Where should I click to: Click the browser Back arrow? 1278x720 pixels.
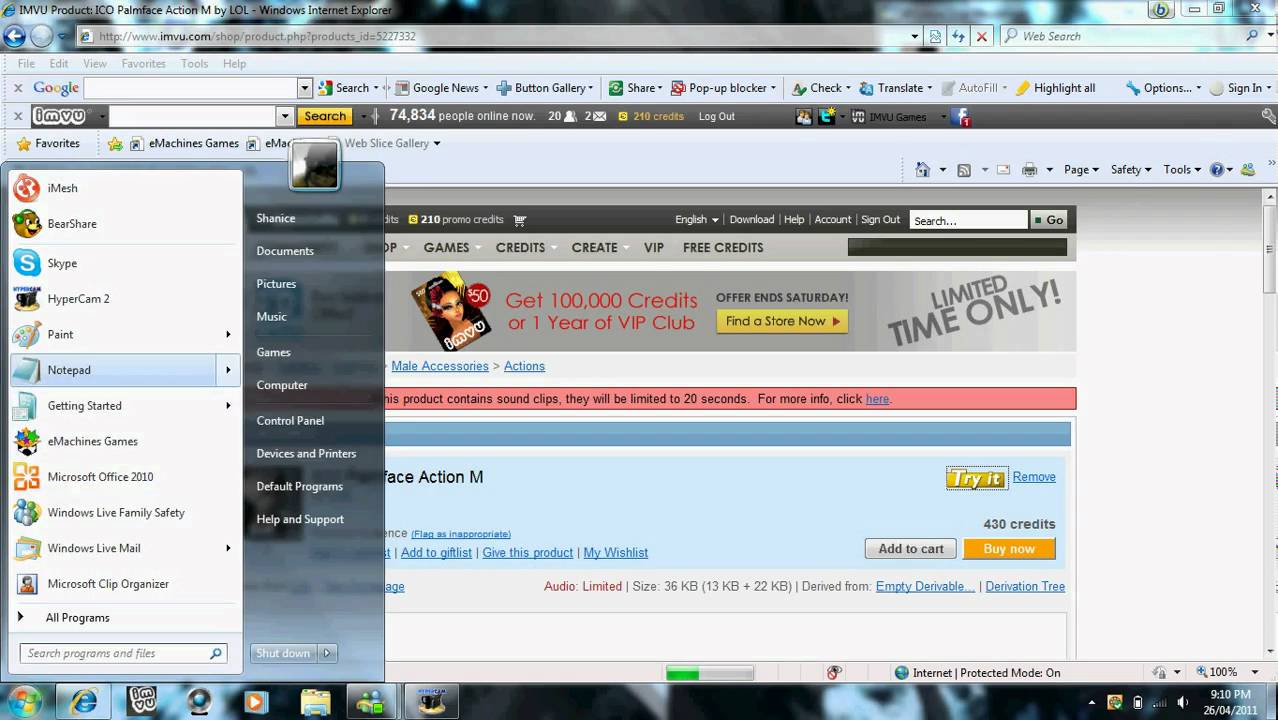point(14,36)
